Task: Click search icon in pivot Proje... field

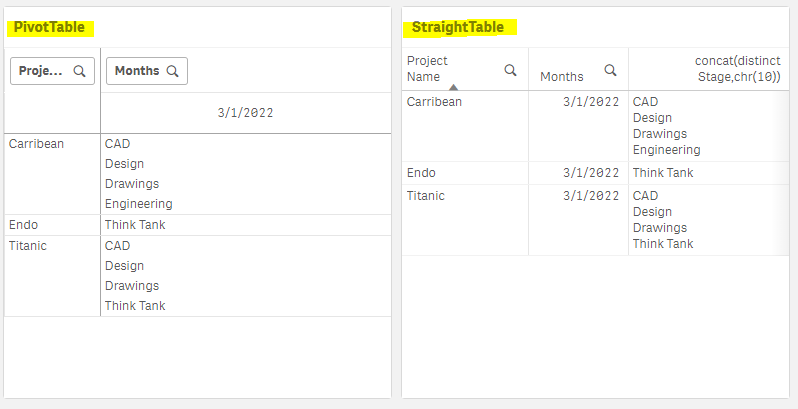Action: [79, 71]
